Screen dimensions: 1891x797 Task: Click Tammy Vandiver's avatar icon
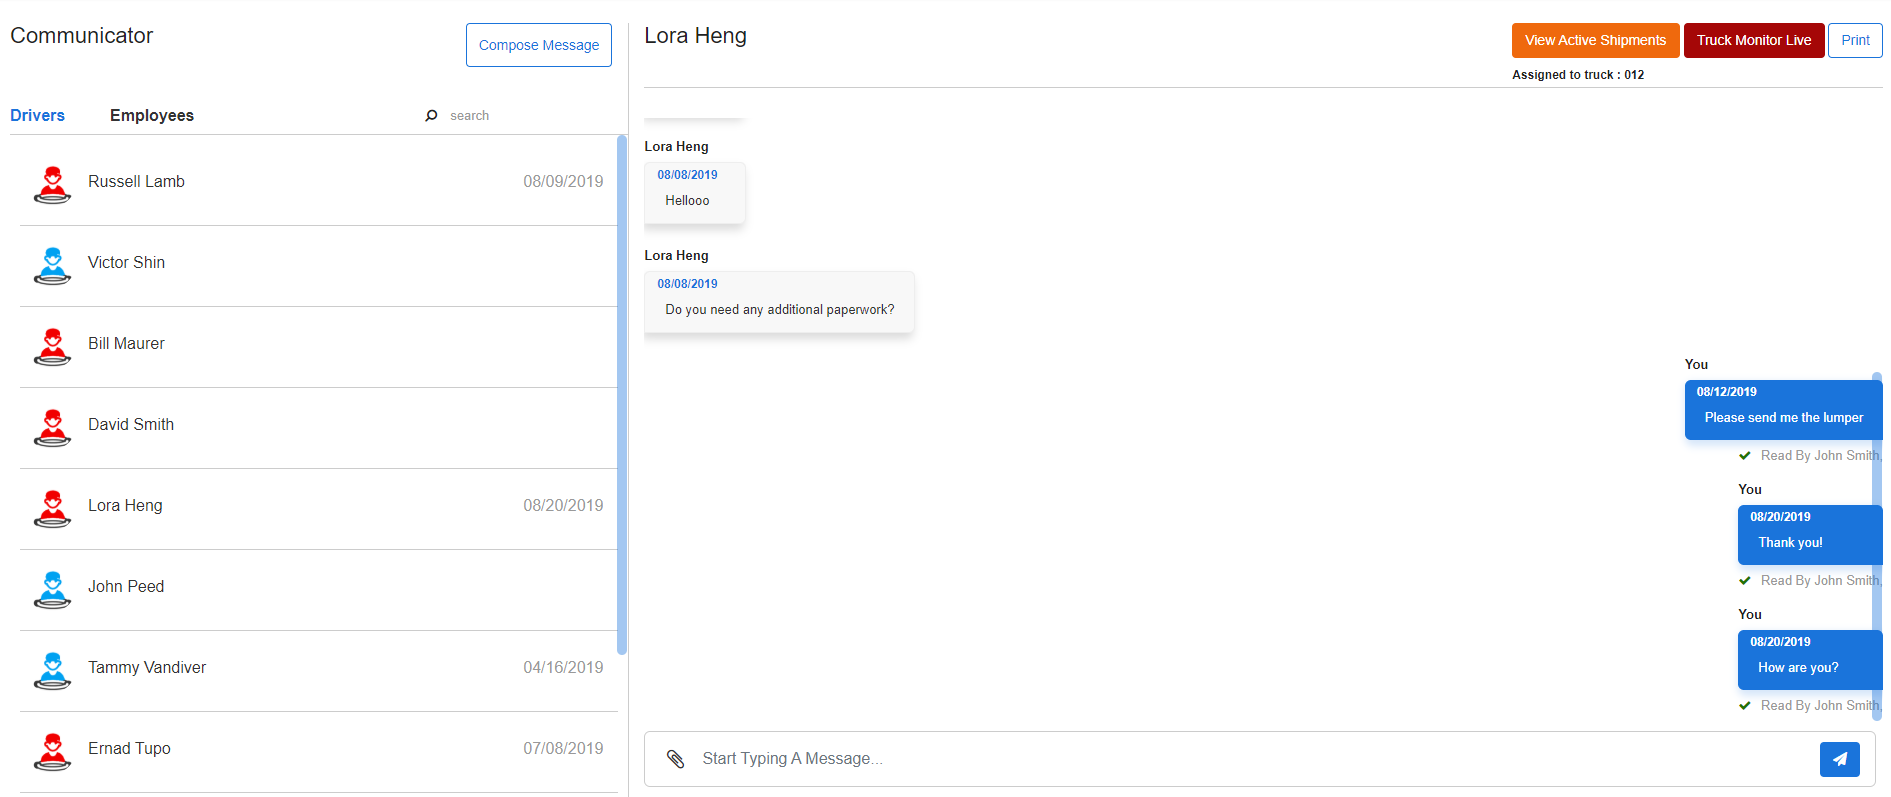52,670
